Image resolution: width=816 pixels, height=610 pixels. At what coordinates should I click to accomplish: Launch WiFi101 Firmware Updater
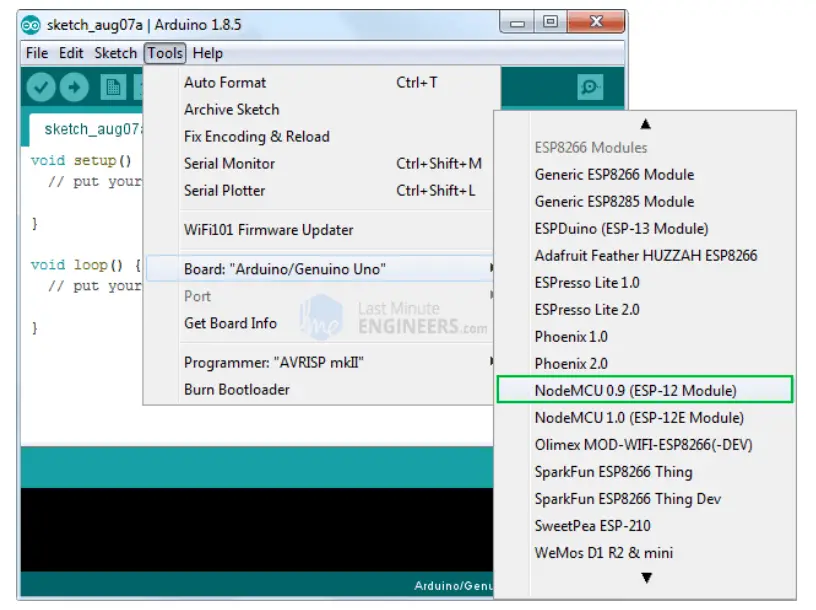(320, 230)
